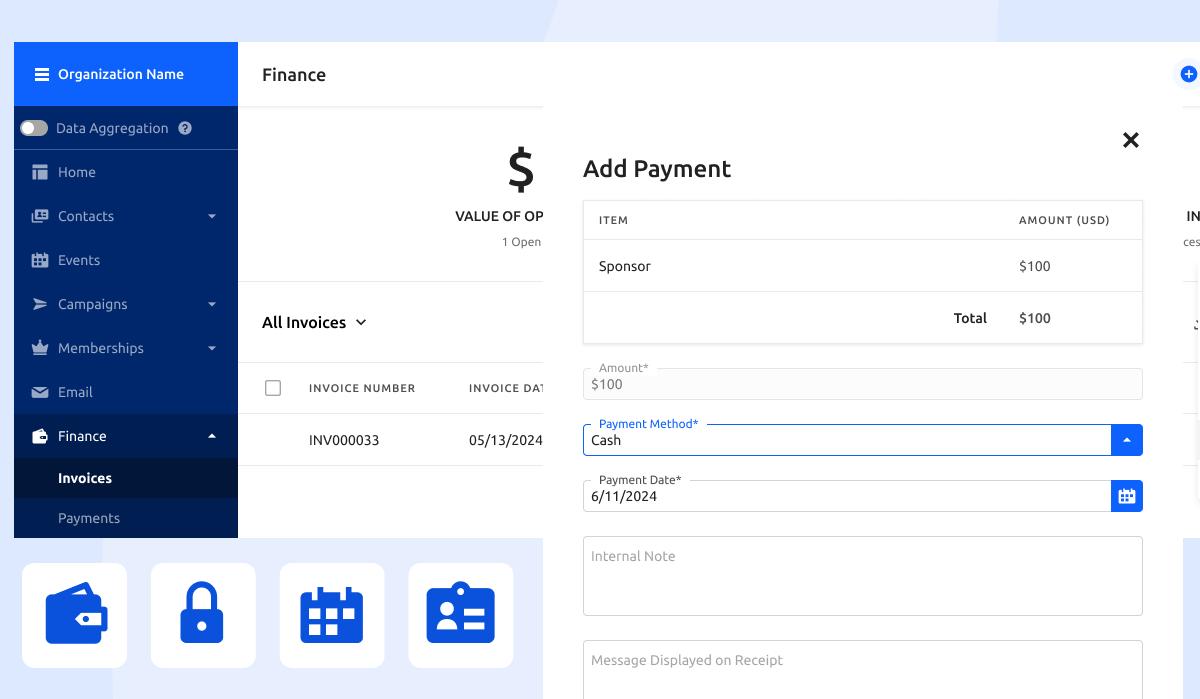This screenshot has height=699, width=1200.
Task: Open the Payment Method dropdown arrow
Action: click(x=1127, y=440)
